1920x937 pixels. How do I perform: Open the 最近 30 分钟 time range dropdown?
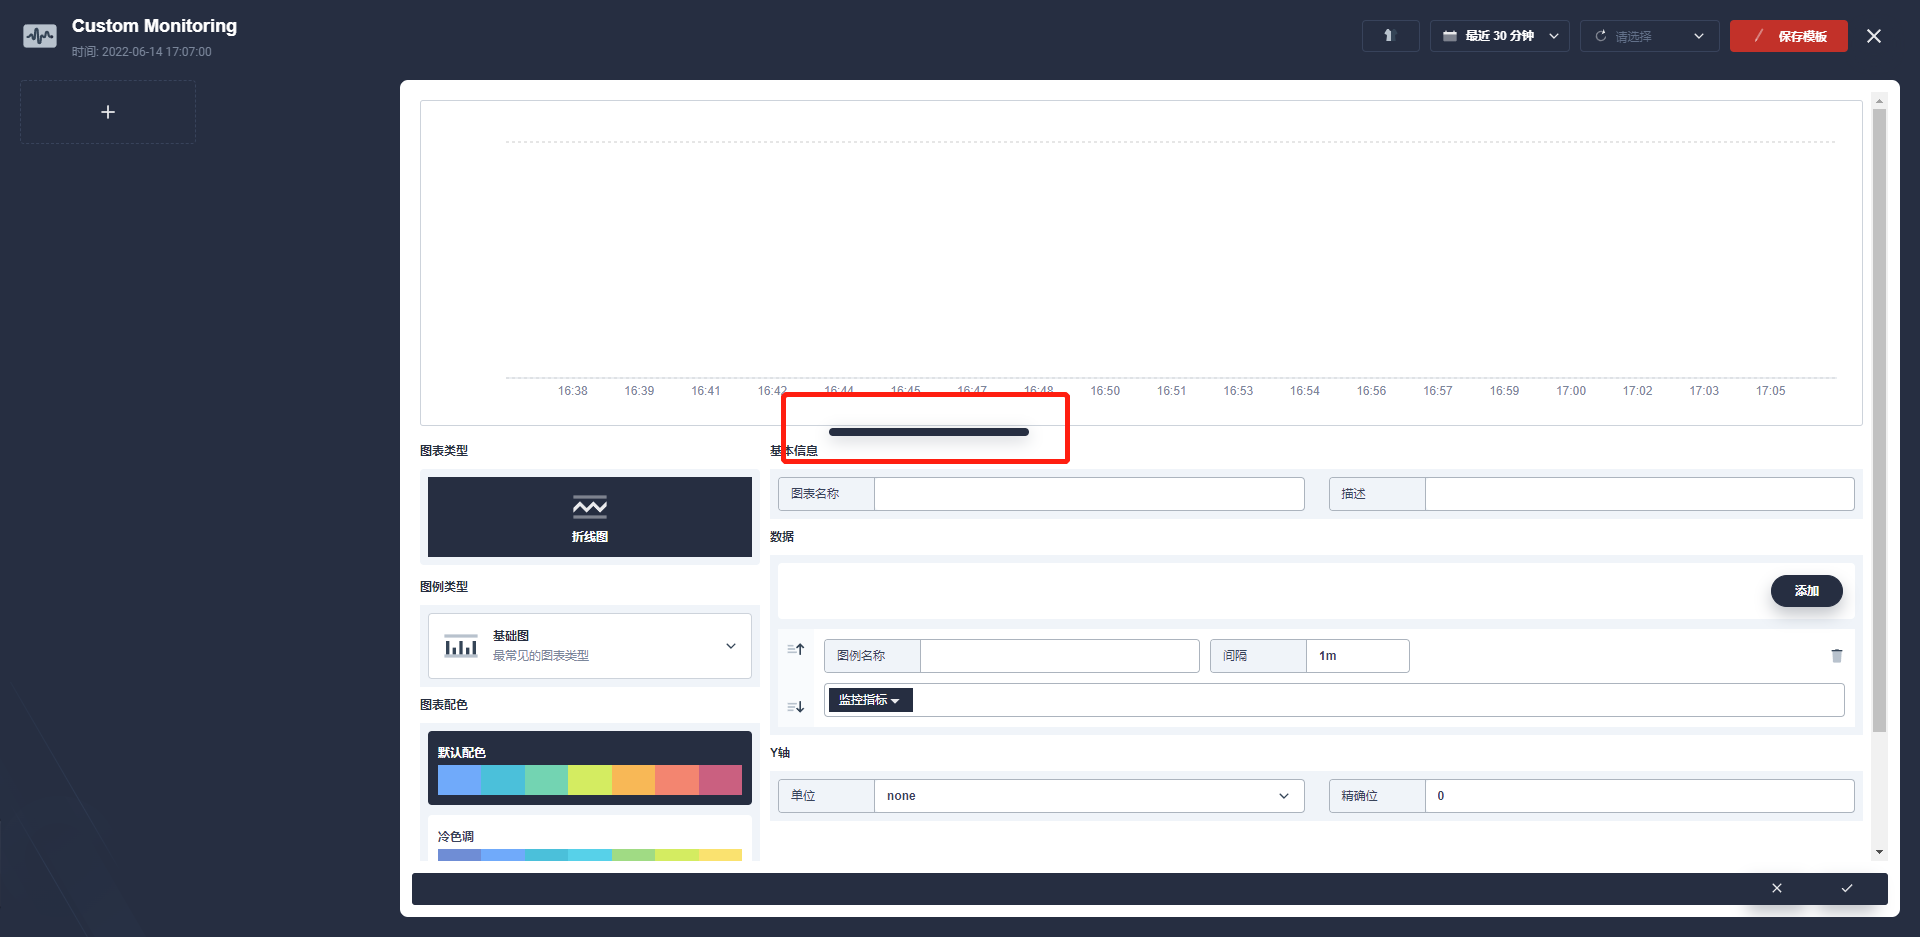[x=1499, y=36]
